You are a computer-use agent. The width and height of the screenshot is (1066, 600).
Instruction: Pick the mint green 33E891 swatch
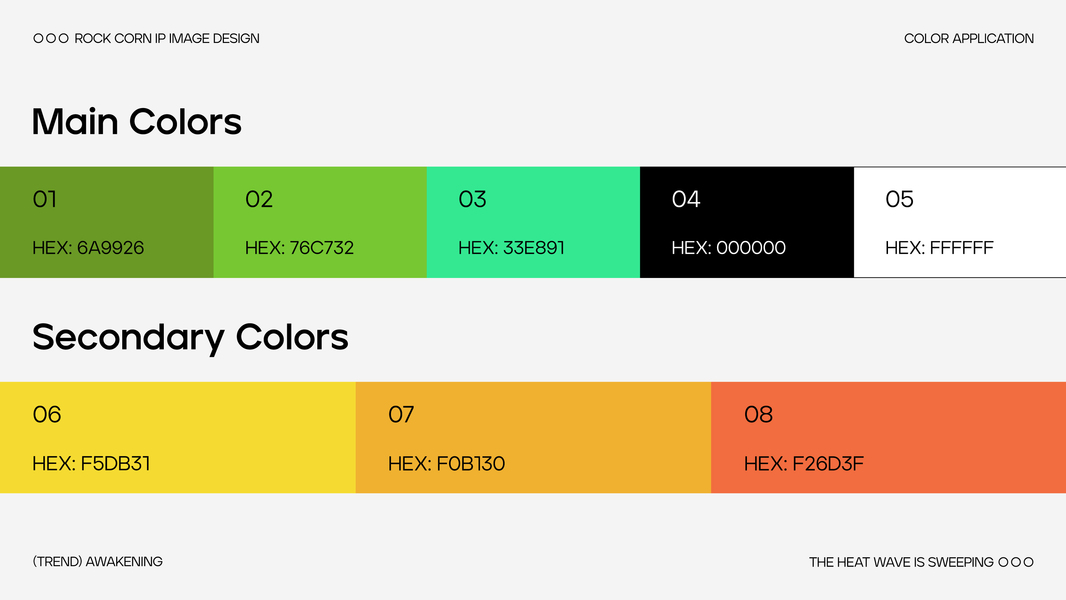coord(533,222)
